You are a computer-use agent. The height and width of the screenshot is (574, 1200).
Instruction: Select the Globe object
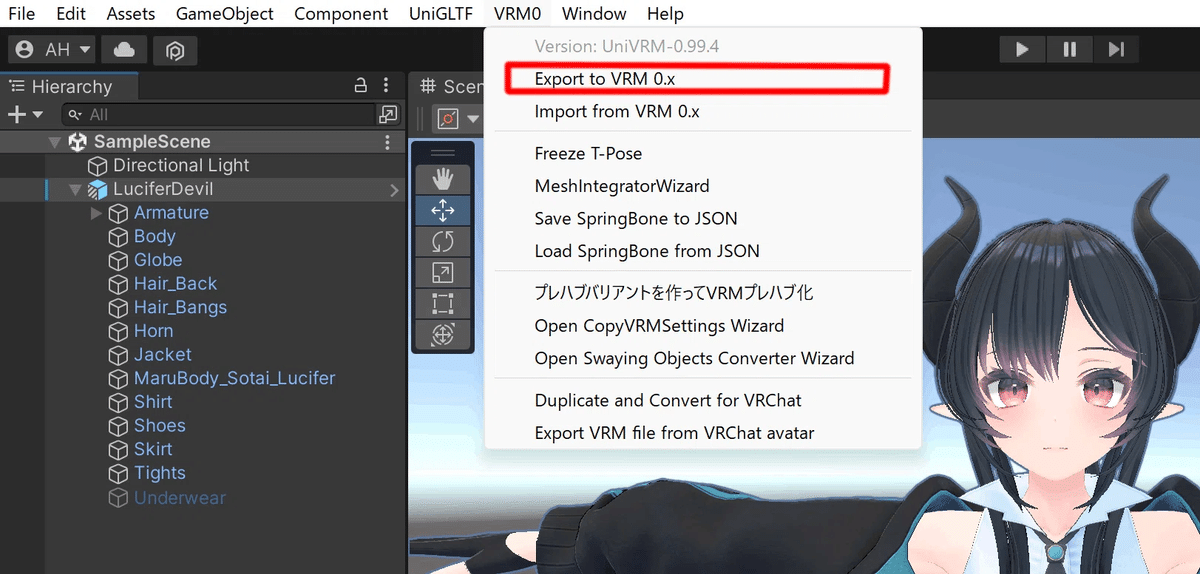158,260
